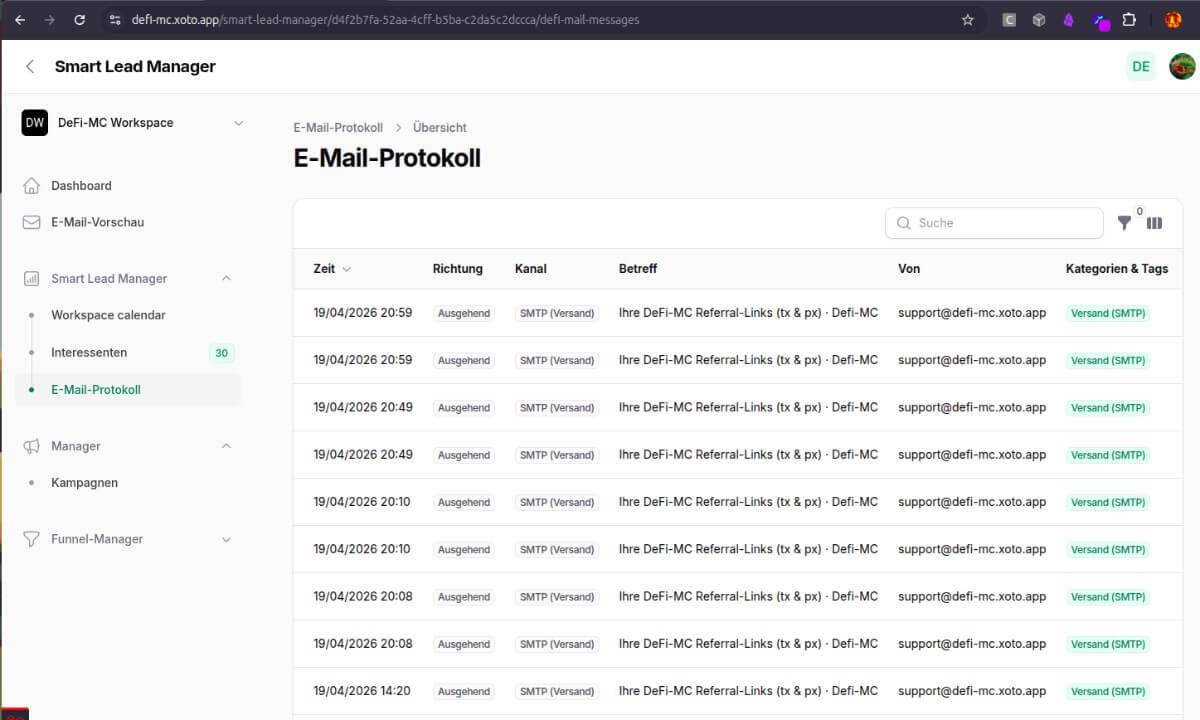Click the gray C extension icon
Viewport: 1200px width, 720px height.
click(x=1010, y=19)
